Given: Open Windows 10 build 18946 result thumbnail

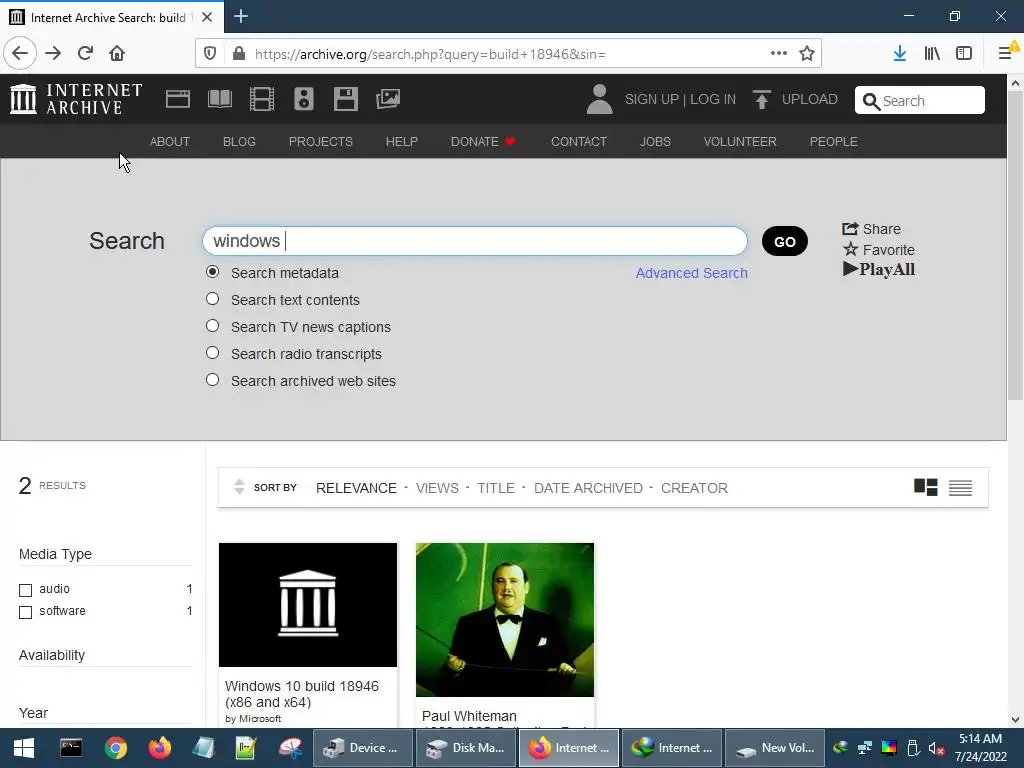Looking at the screenshot, I should 308,605.
